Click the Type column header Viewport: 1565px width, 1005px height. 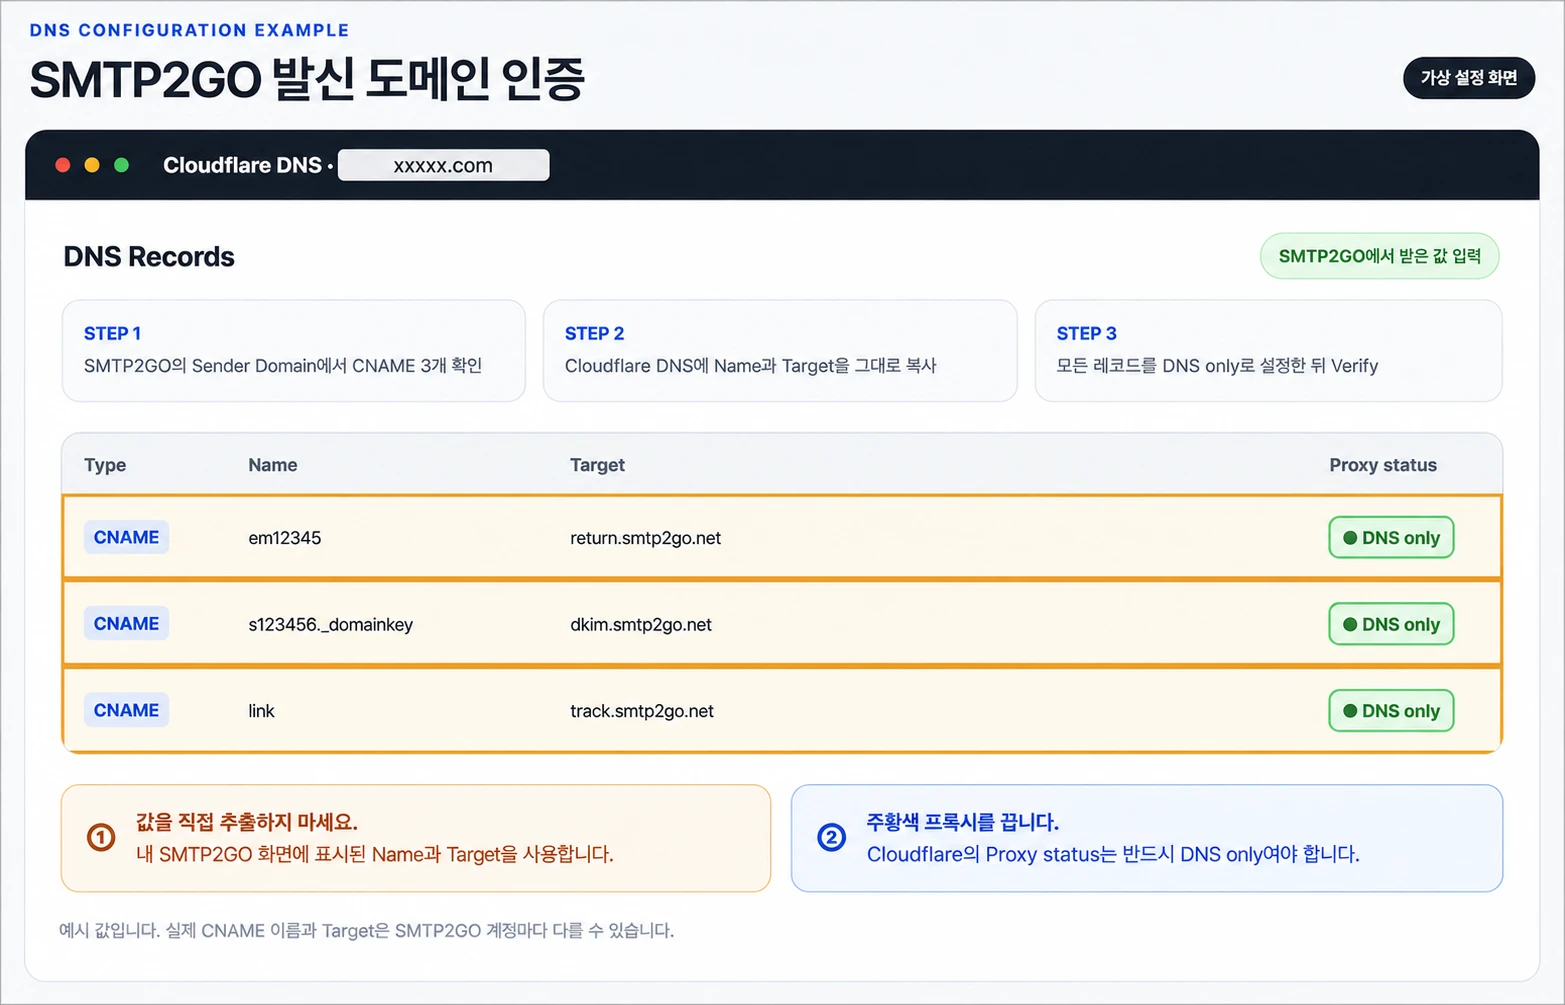105,465
